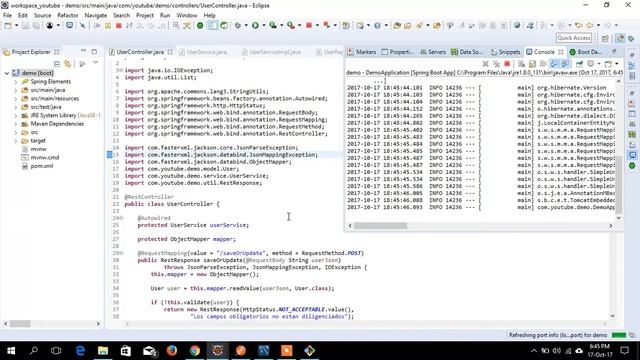
Task: Click the red Terminate icon in the main toolbar
Action: tap(119, 25)
